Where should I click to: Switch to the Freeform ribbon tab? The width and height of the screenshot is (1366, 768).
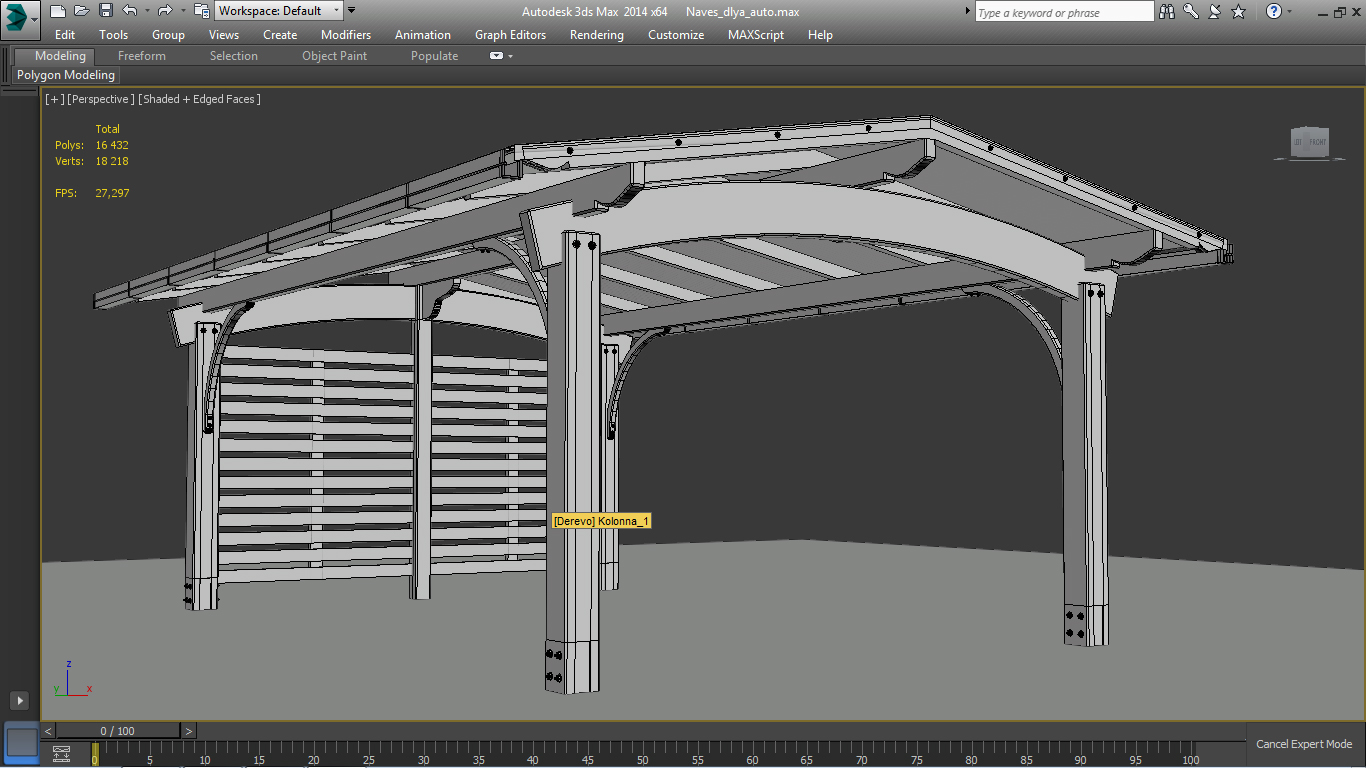pos(142,56)
